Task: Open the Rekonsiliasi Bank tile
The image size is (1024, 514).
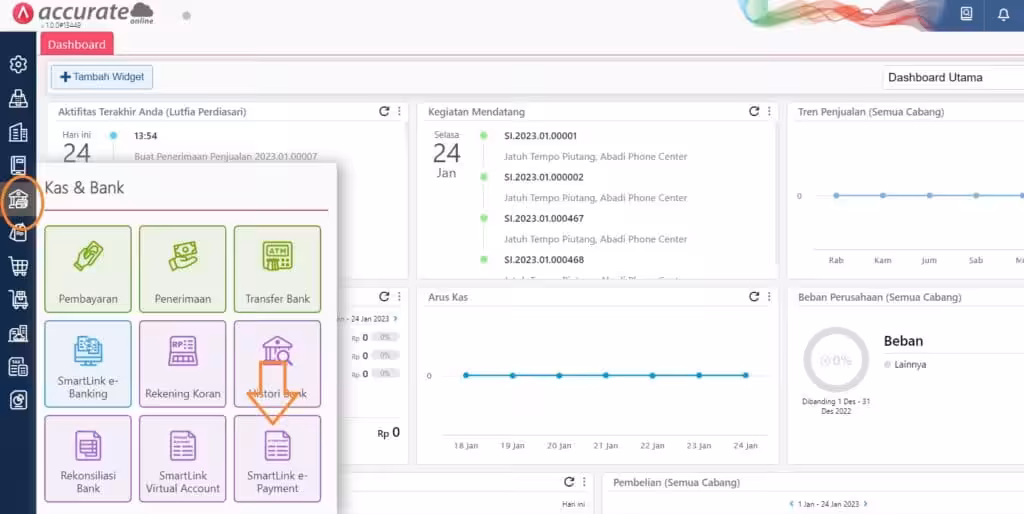Action: (x=88, y=458)
